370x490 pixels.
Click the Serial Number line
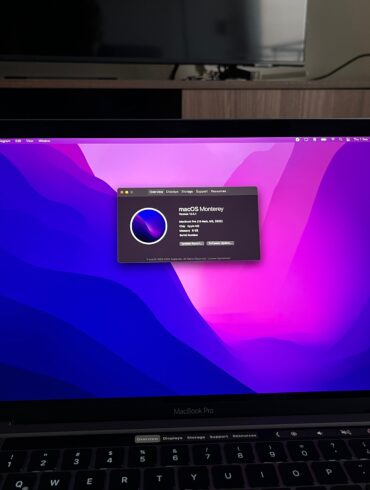click(x=189, y=235)
